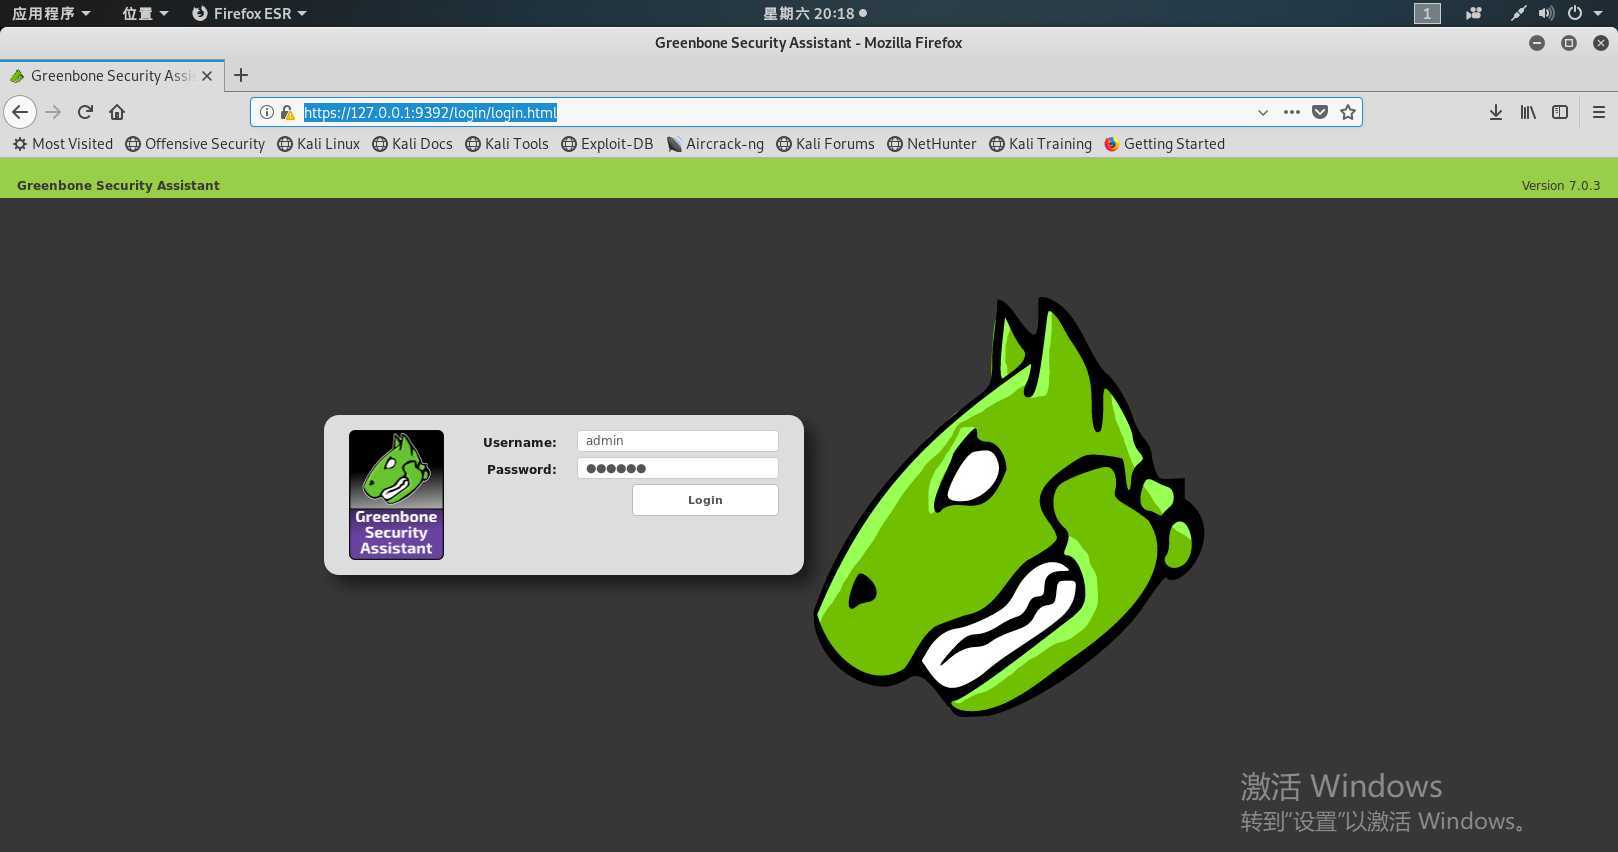Focus the Password input field
The width and height of the screenshot is (1618, 852).
pos(678,468)
